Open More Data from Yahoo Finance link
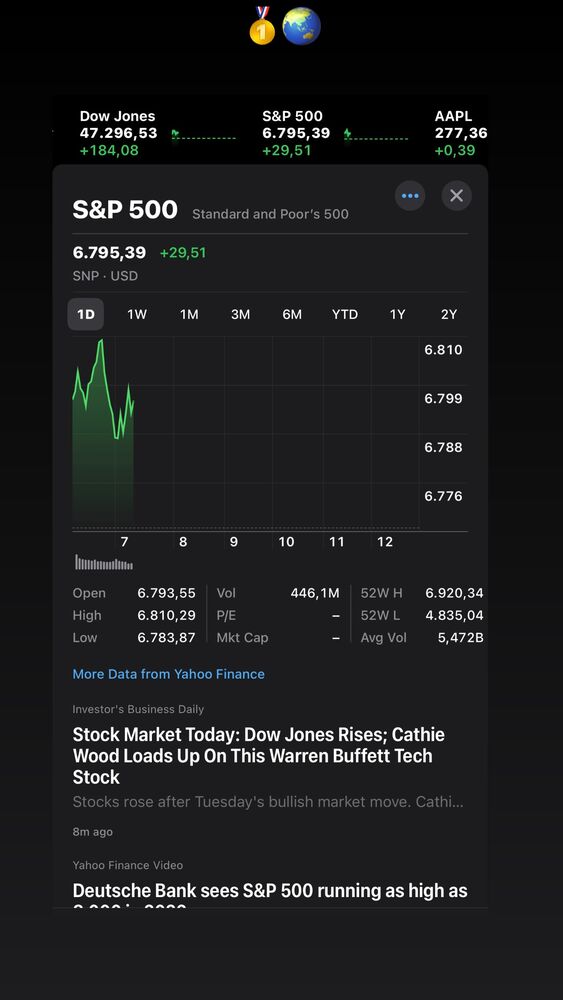The width and height of the screenshot is (563, 1000). [x=168, y=674]
